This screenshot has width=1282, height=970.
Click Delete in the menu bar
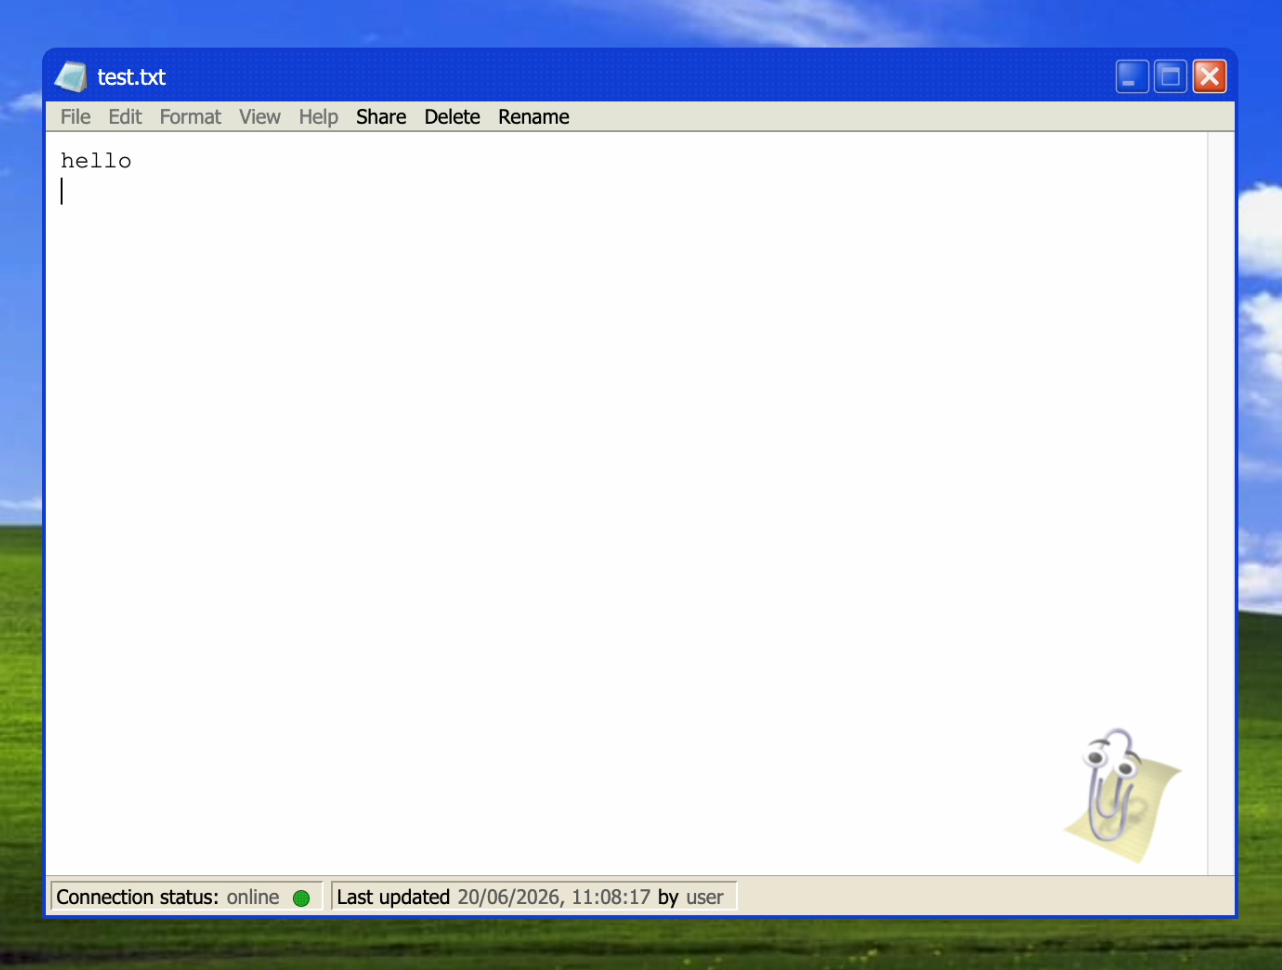[x=452, y=117]
